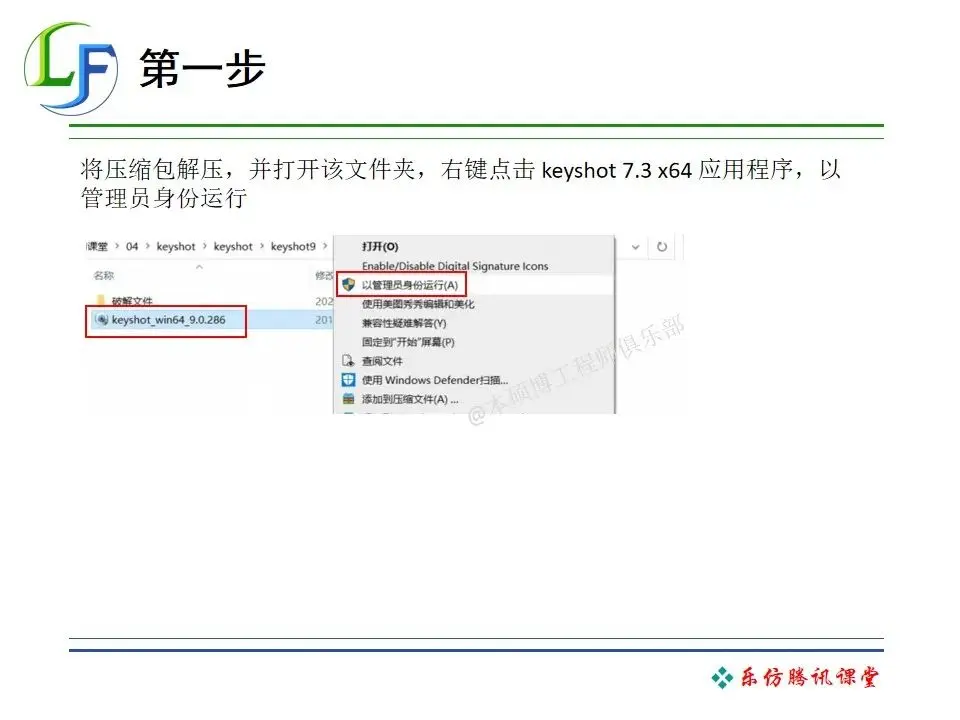Click the yellow folder icon of 破解文件

coord(101,301)
